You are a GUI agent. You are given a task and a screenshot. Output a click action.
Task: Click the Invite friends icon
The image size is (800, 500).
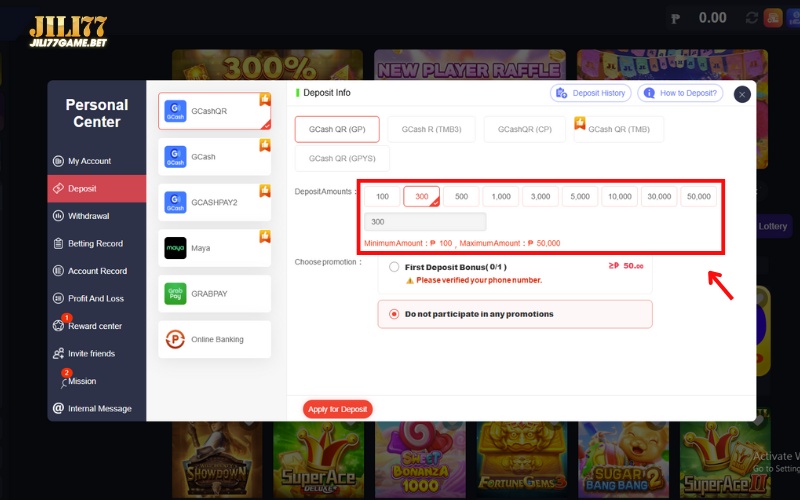(58, 354)
